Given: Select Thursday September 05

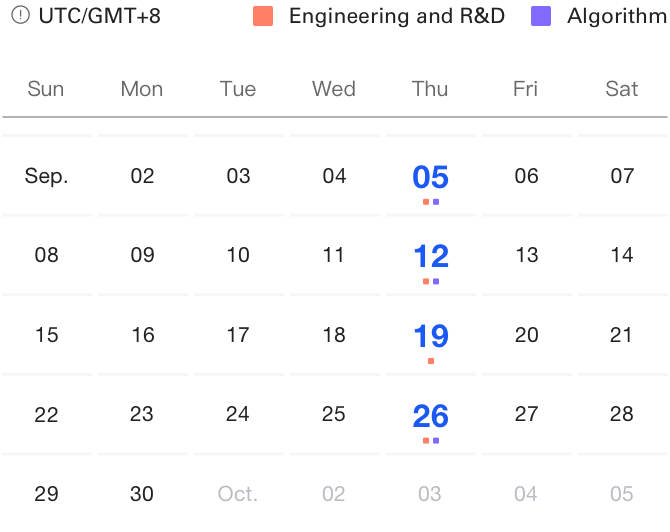Looking at the screenshot, I should coord(430,177).
